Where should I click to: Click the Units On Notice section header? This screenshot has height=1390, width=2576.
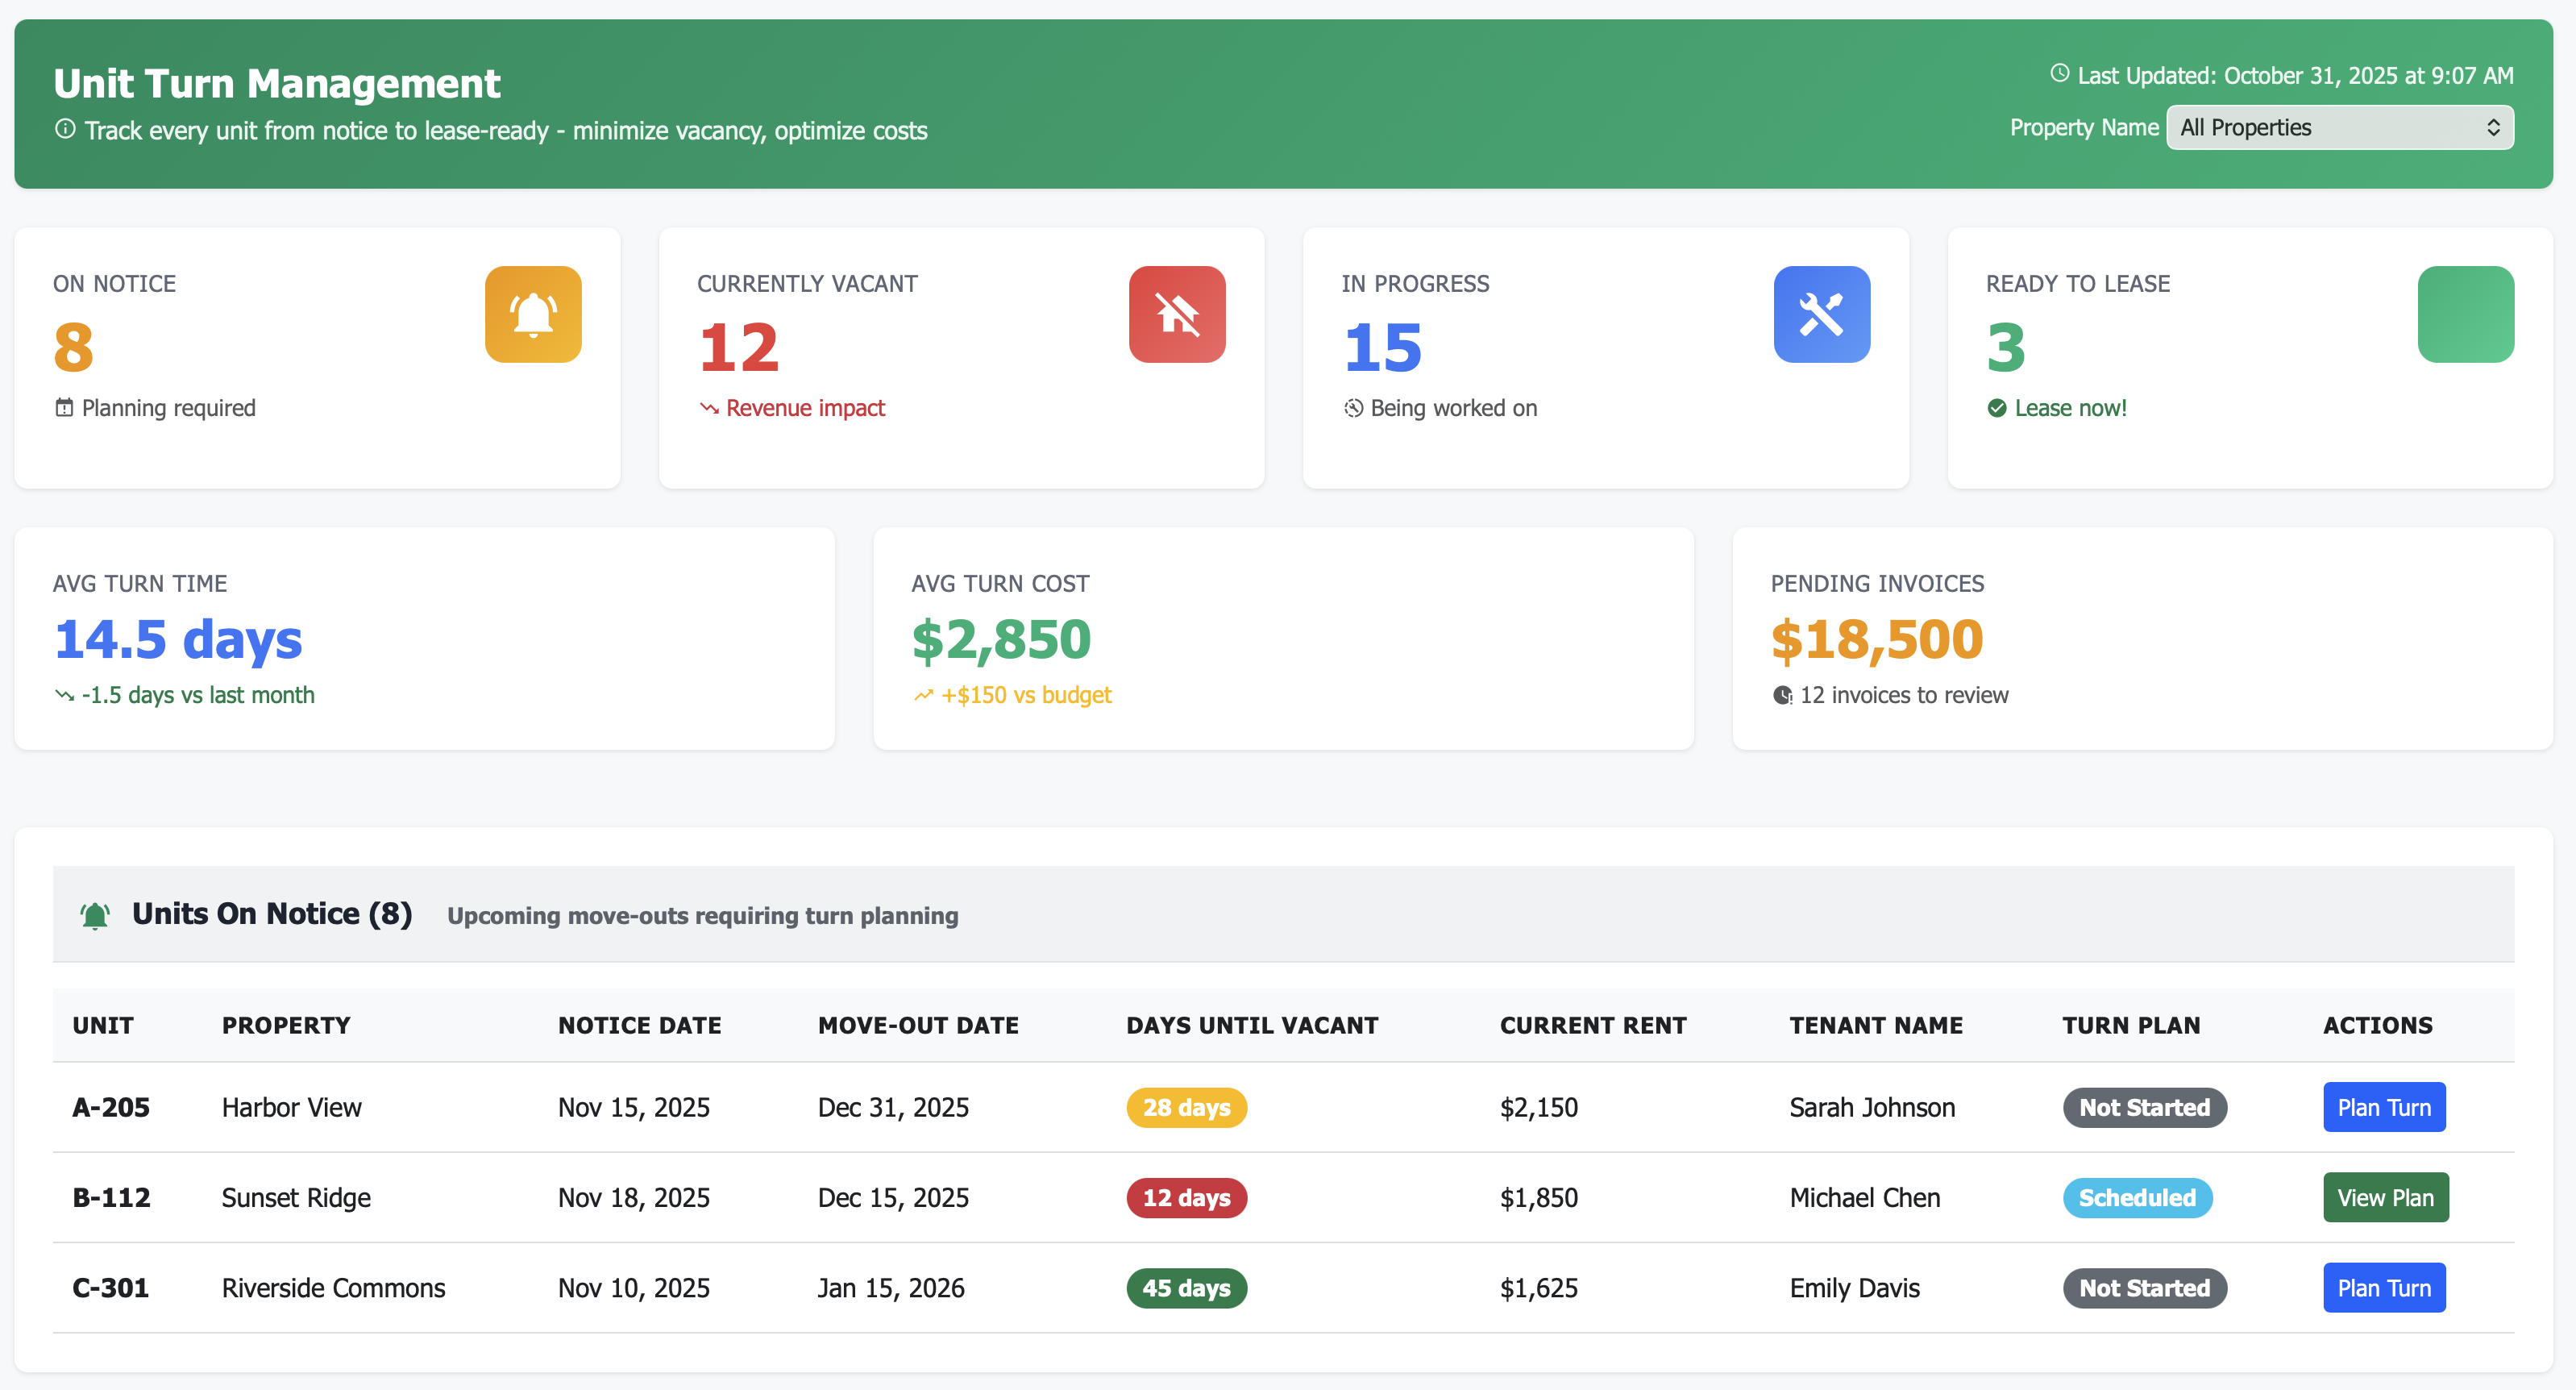pos(272,913)
